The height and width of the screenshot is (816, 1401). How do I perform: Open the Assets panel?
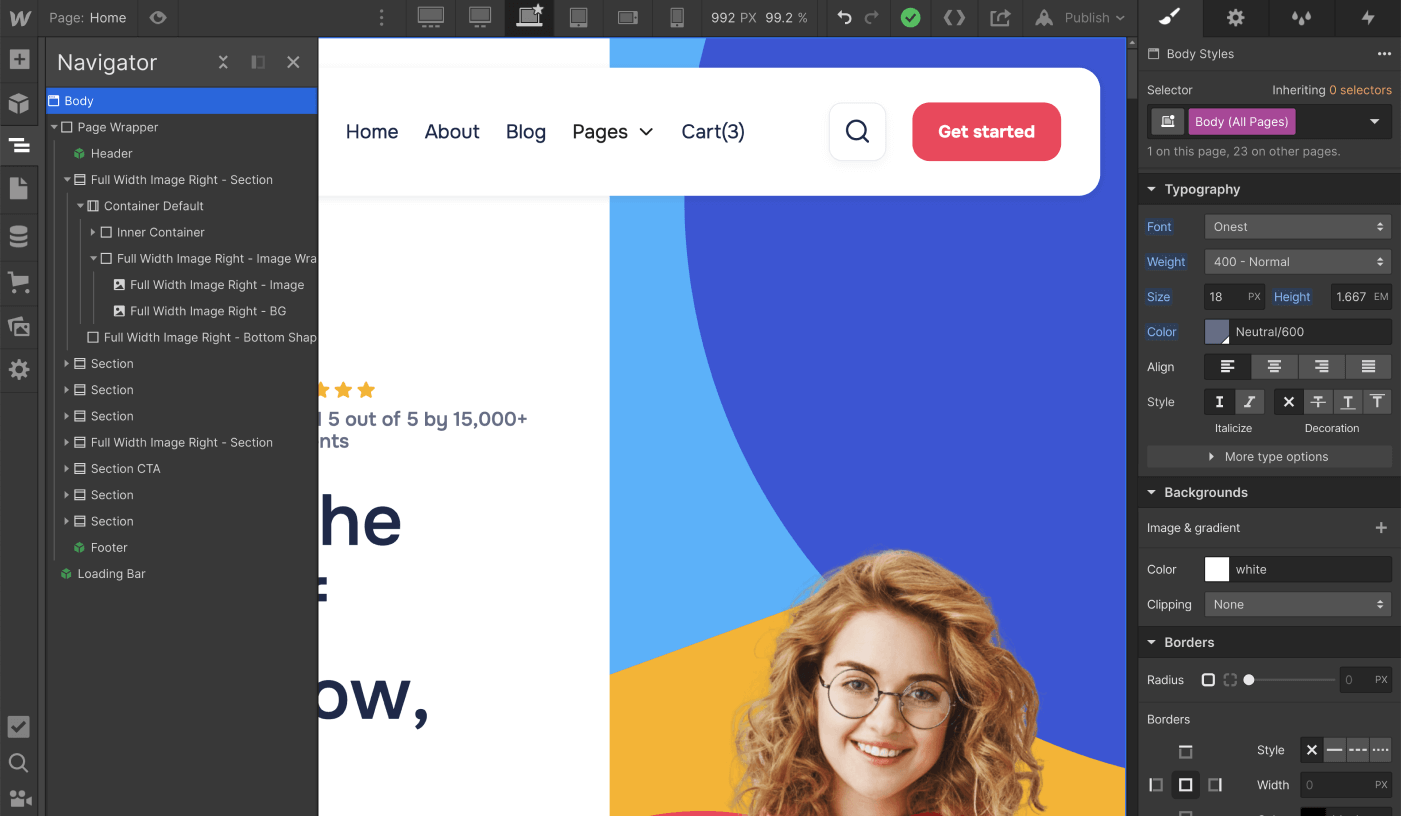(x=19, y=326)
